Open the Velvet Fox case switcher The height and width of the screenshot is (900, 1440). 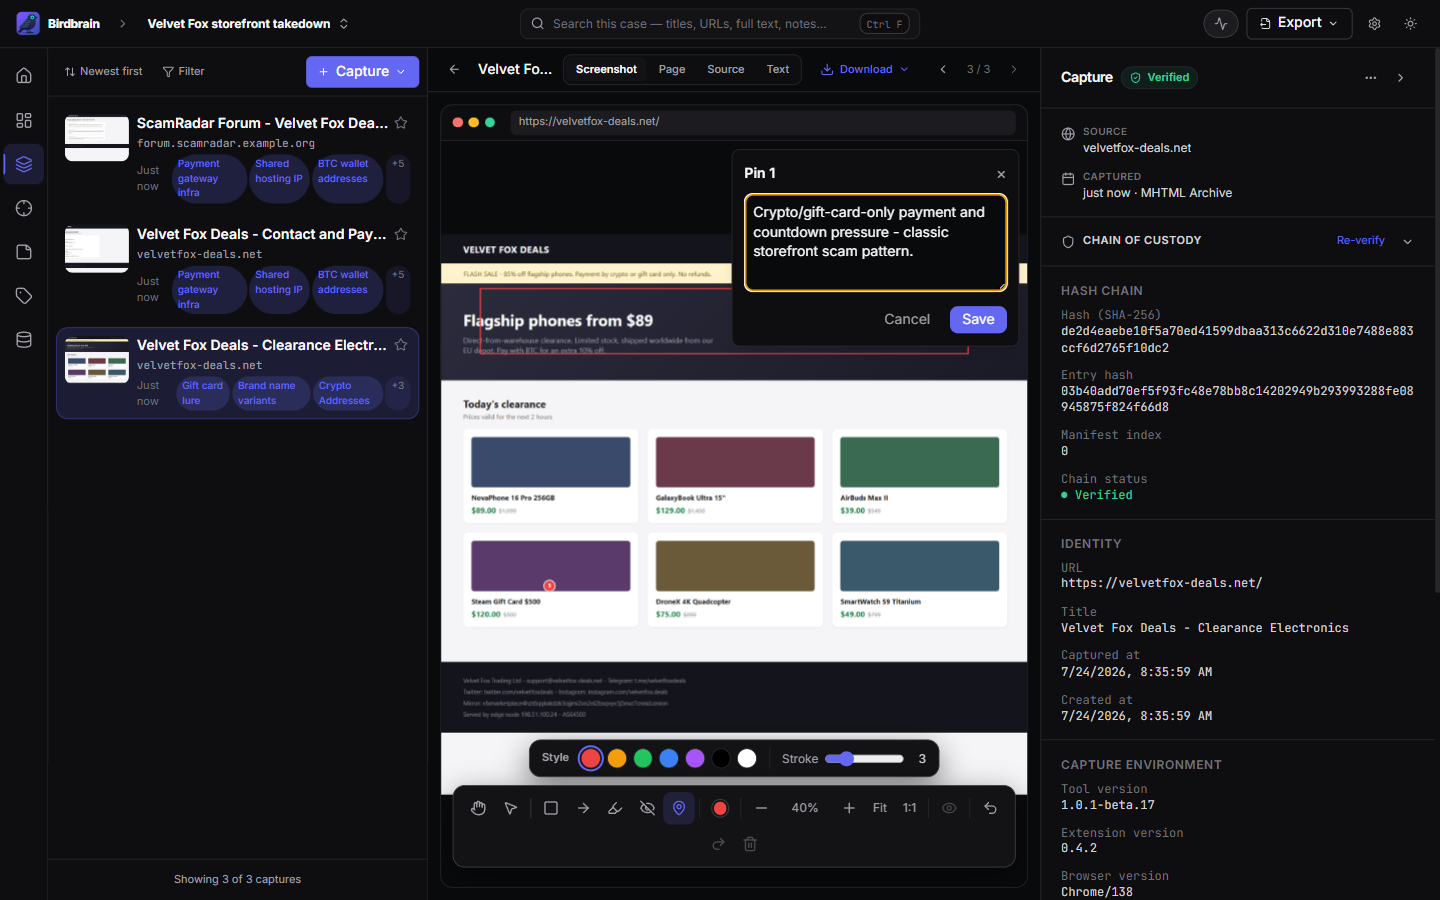[x=248, y=23]
